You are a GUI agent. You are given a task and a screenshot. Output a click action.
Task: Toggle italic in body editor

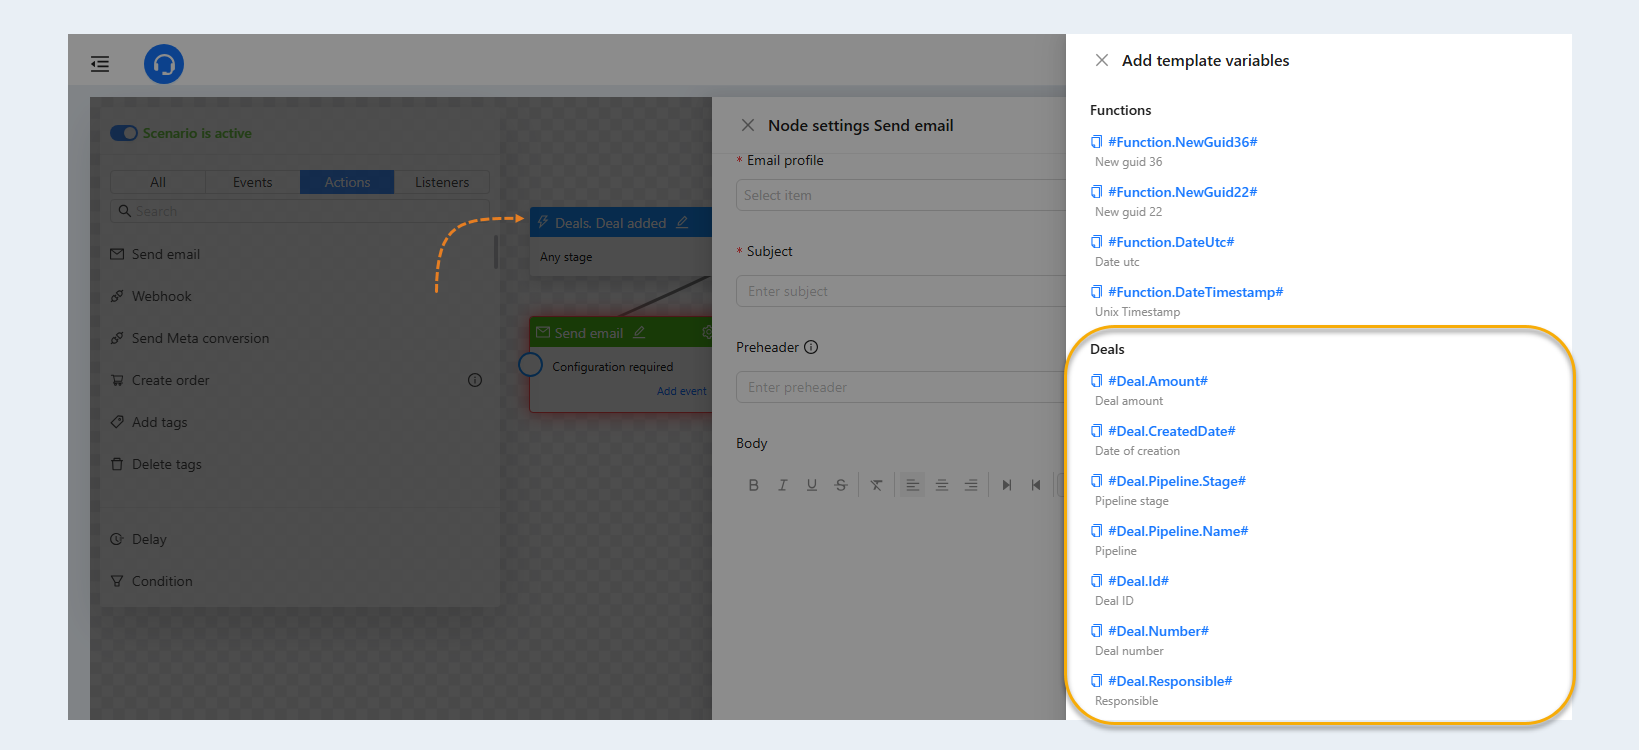783,485
